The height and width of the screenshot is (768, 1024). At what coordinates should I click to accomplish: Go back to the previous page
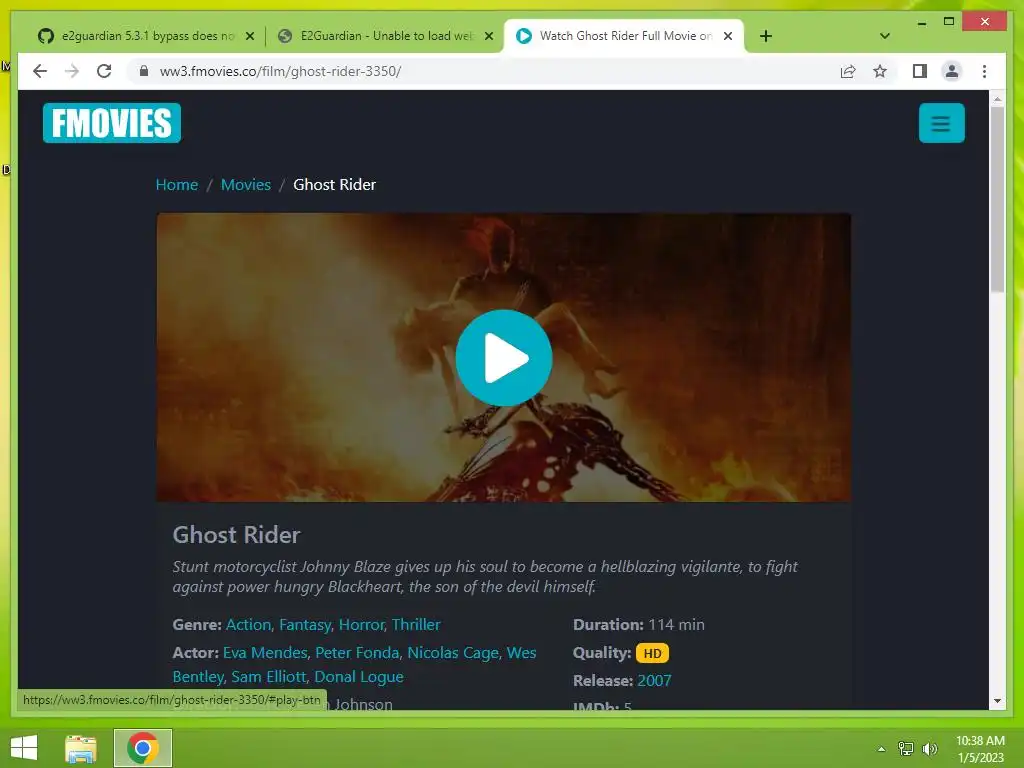coord(40,71)
